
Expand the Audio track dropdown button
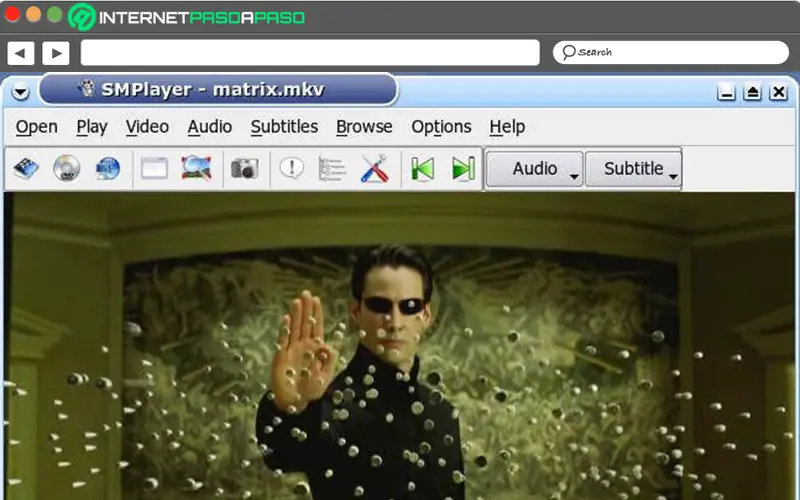click(x=534, y=169)
